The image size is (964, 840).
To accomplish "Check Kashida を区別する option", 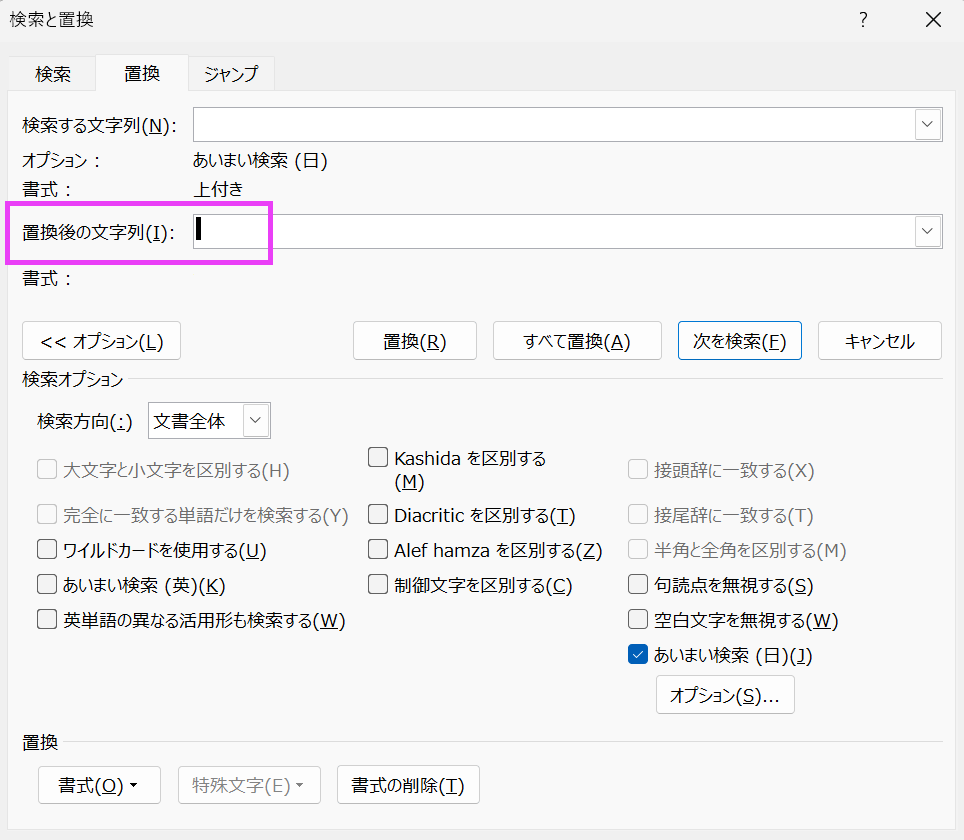I will click(377, 458).
